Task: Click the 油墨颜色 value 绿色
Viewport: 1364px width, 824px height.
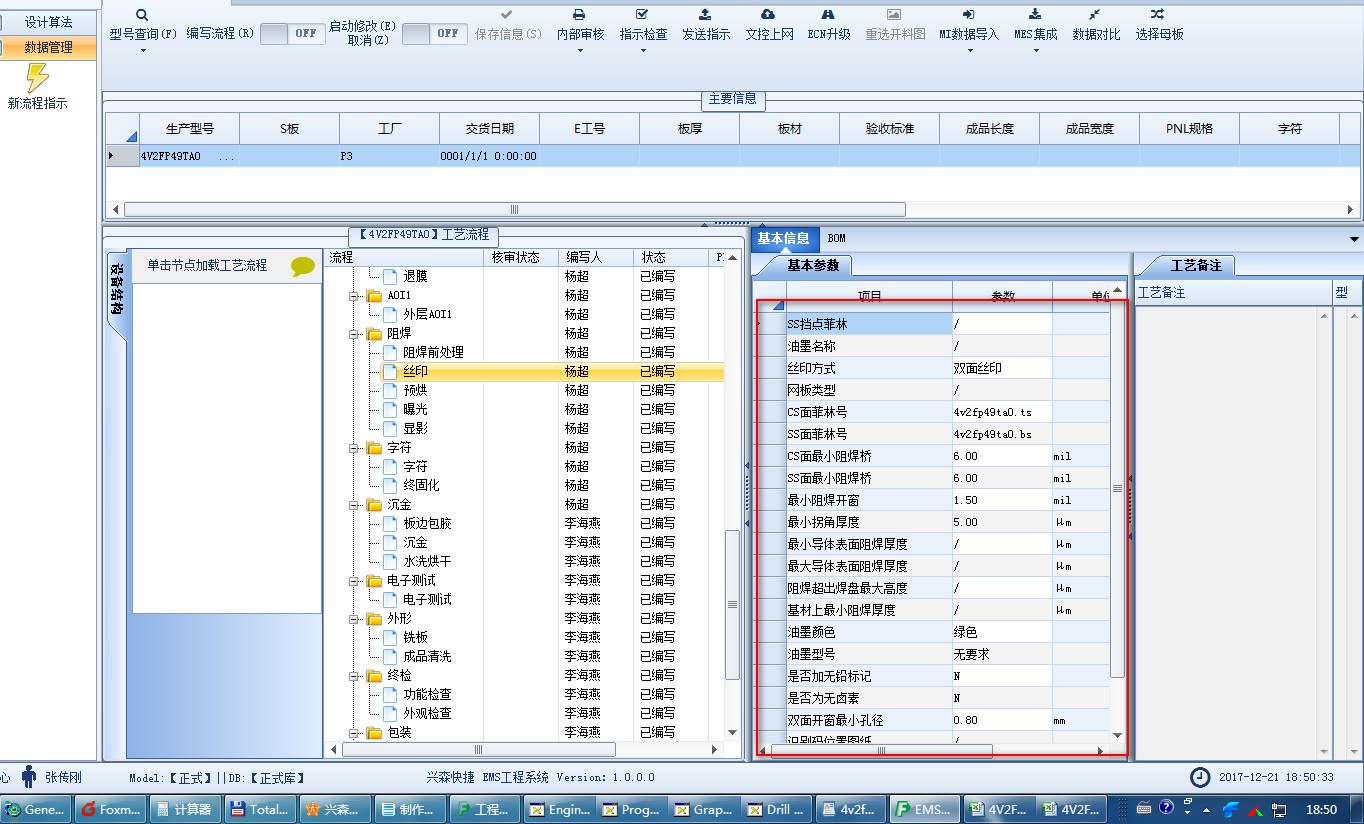Action: click(1001, 632)
